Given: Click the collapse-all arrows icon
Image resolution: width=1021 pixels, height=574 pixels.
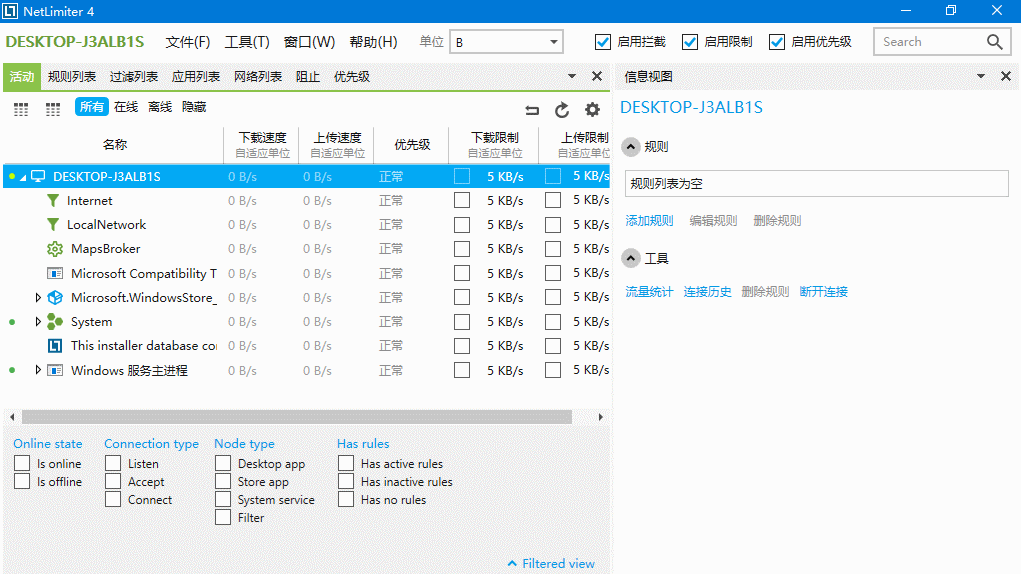Looking at the screenshot, I should [x=532, y=110].
